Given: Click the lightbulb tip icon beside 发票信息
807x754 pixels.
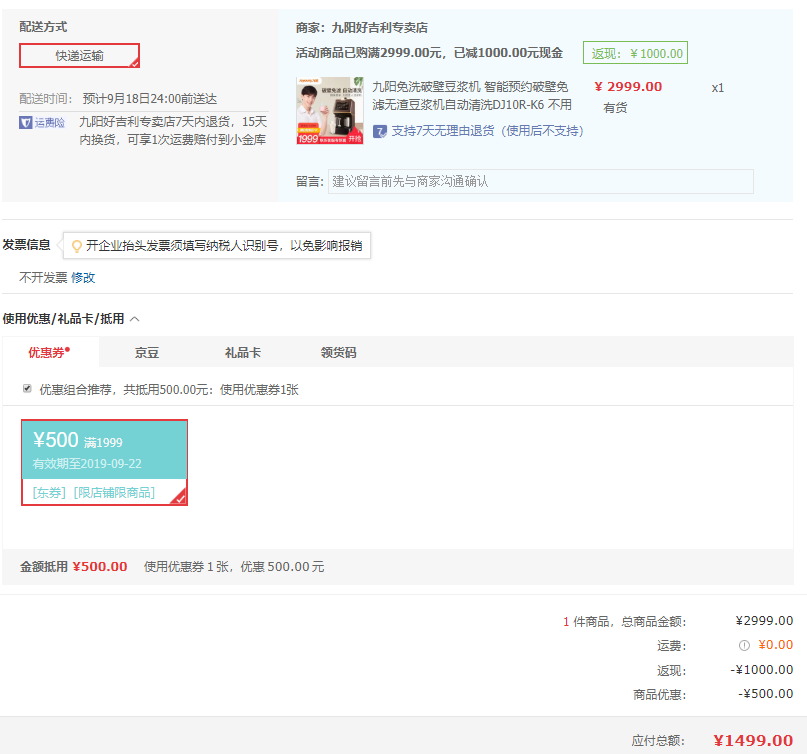Looking at the screenshot, I should (77, 246).
